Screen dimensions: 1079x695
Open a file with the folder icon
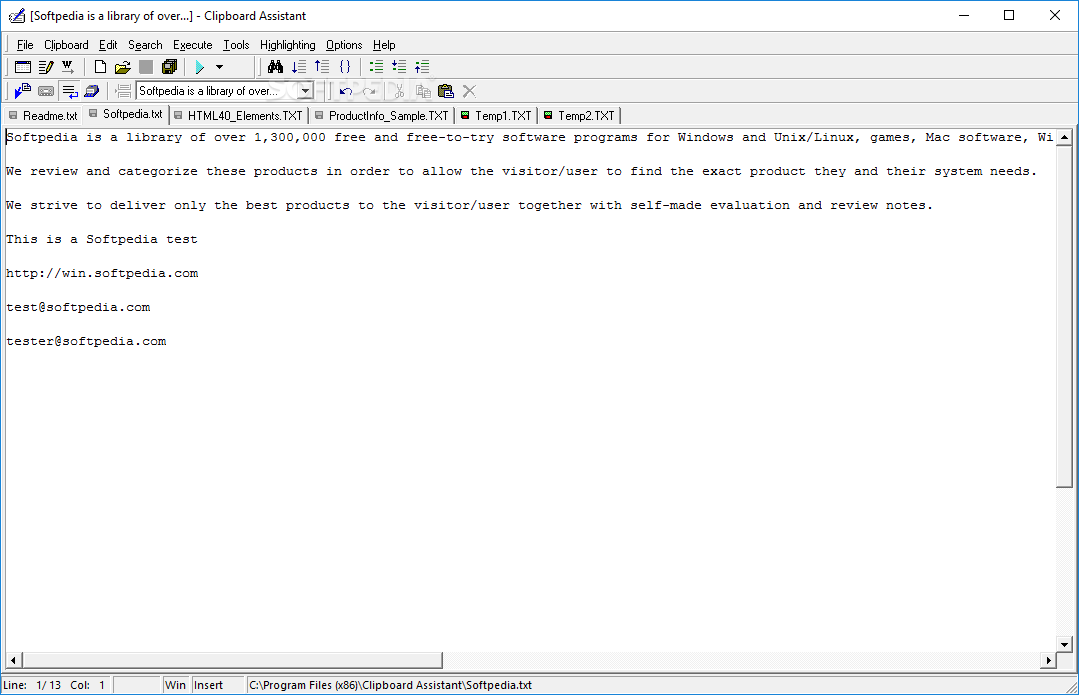click(122, 67)
